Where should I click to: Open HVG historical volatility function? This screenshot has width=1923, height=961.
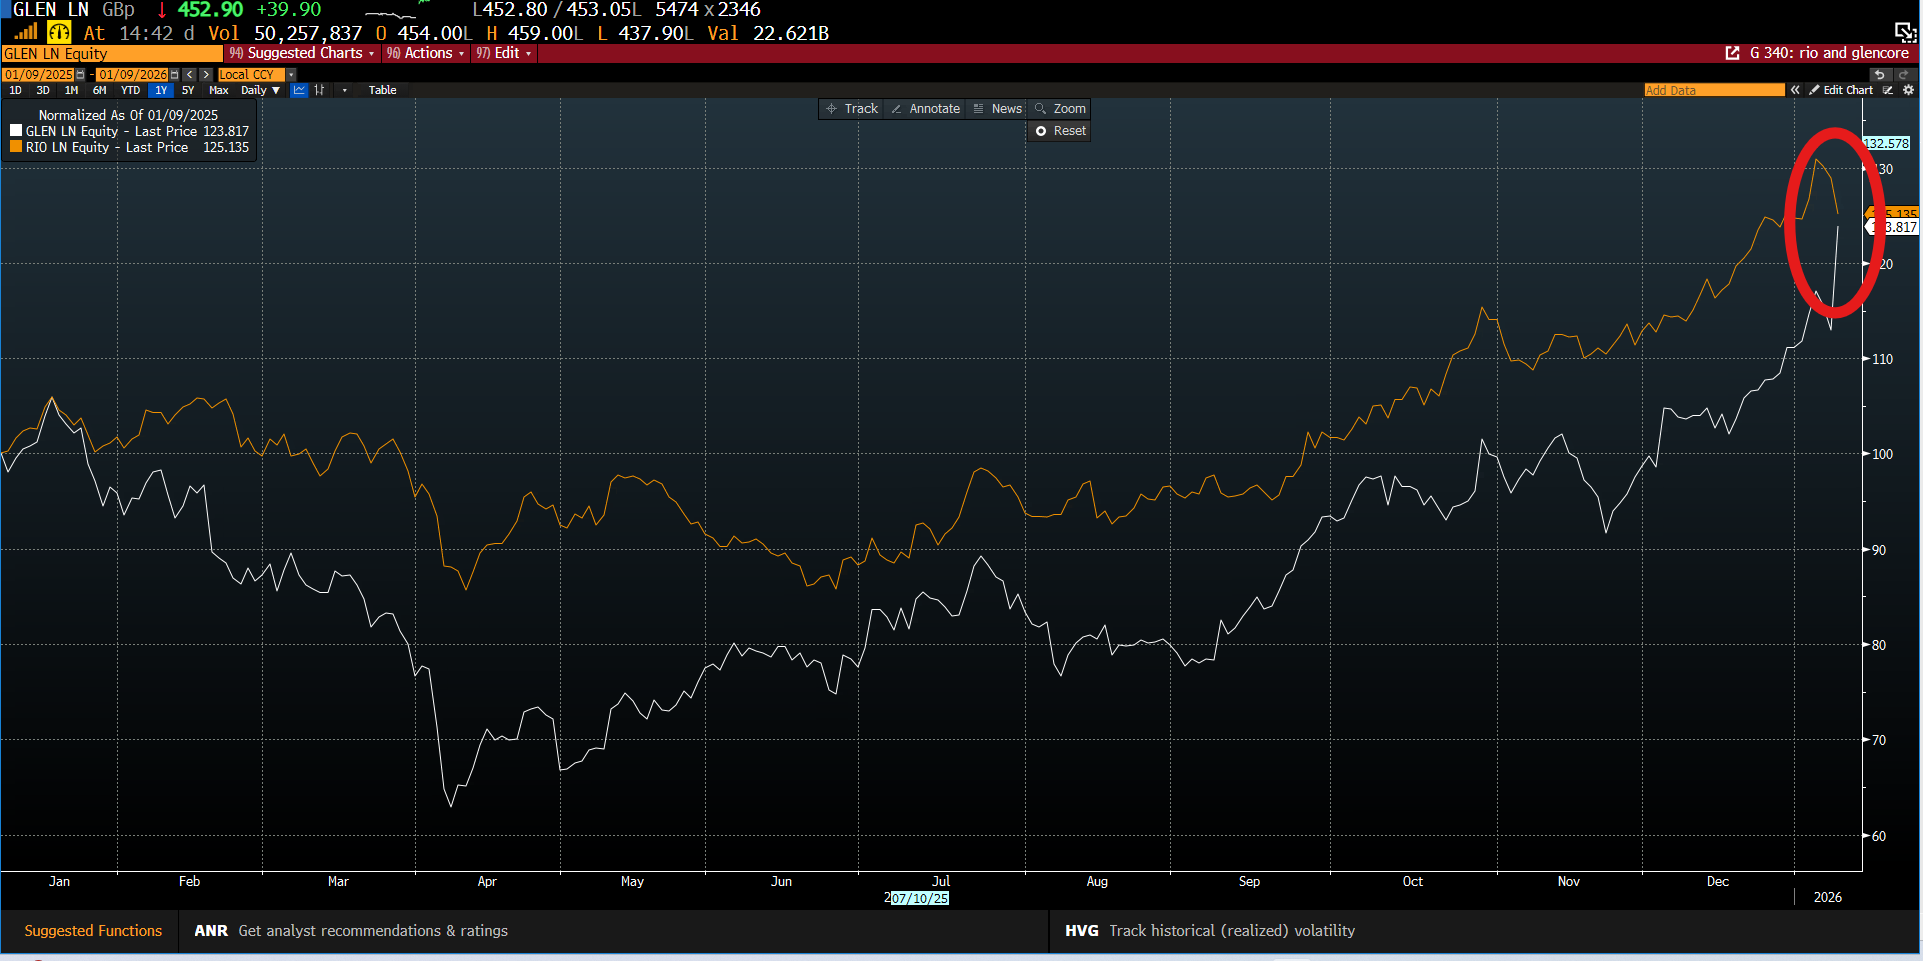tap(1210, 931)
